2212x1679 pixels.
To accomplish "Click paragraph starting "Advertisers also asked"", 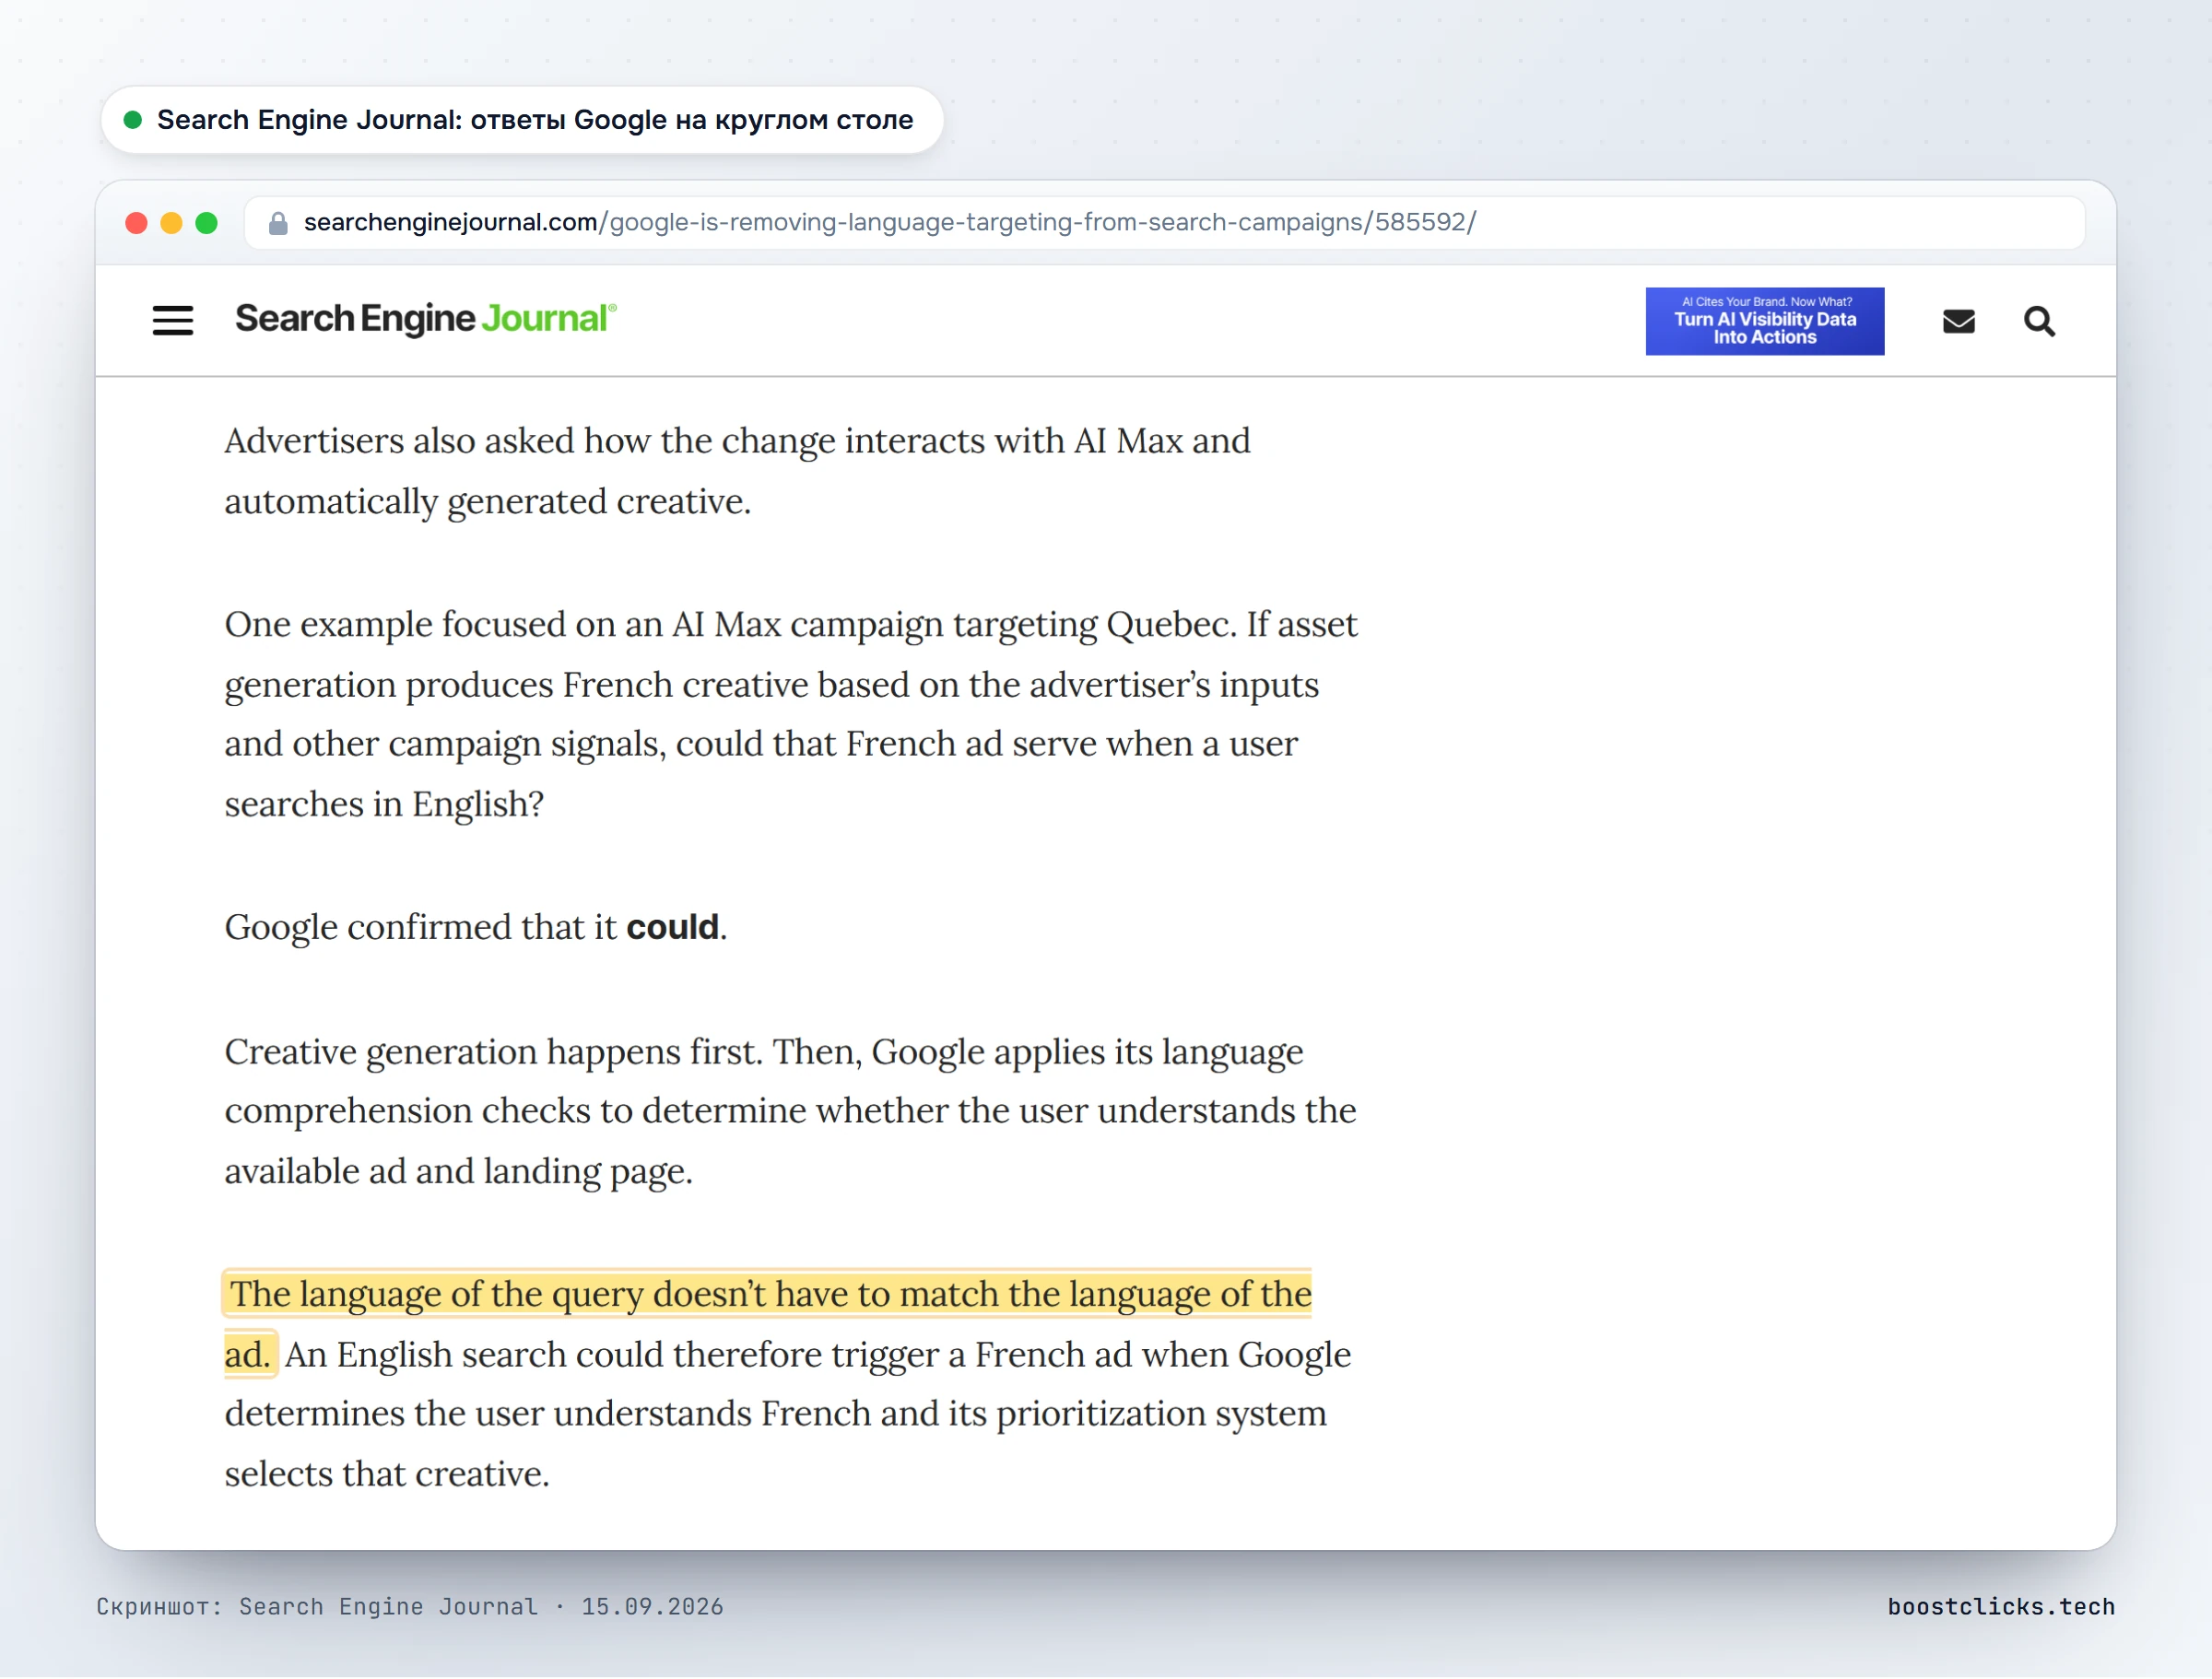I will coord(737,471).
